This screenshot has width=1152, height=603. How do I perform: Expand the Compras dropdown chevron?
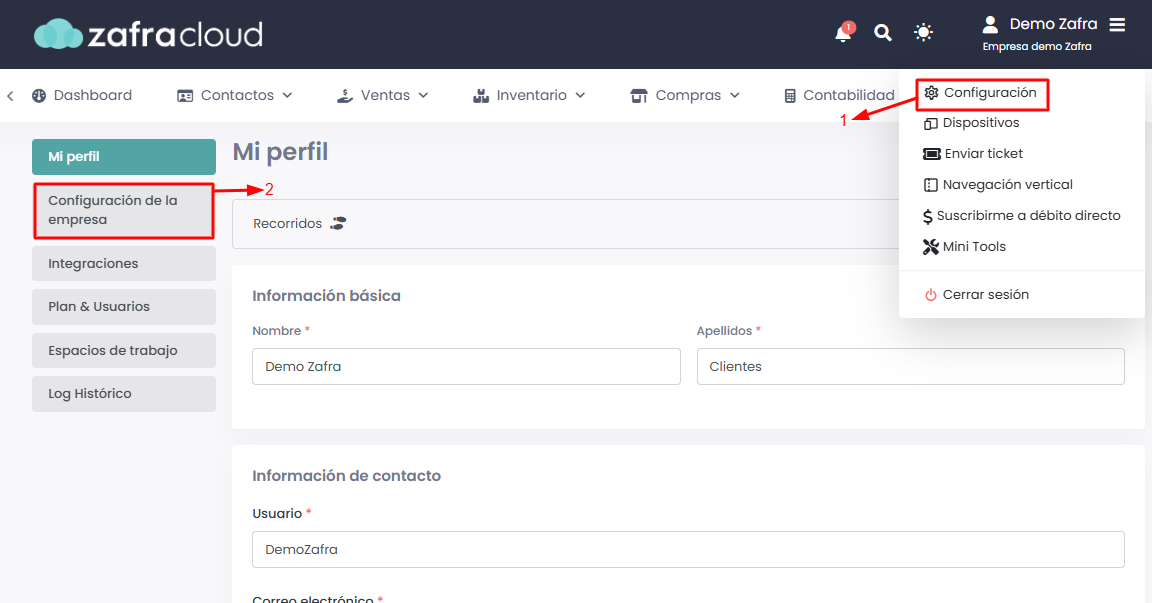click(x=735, y=95)
